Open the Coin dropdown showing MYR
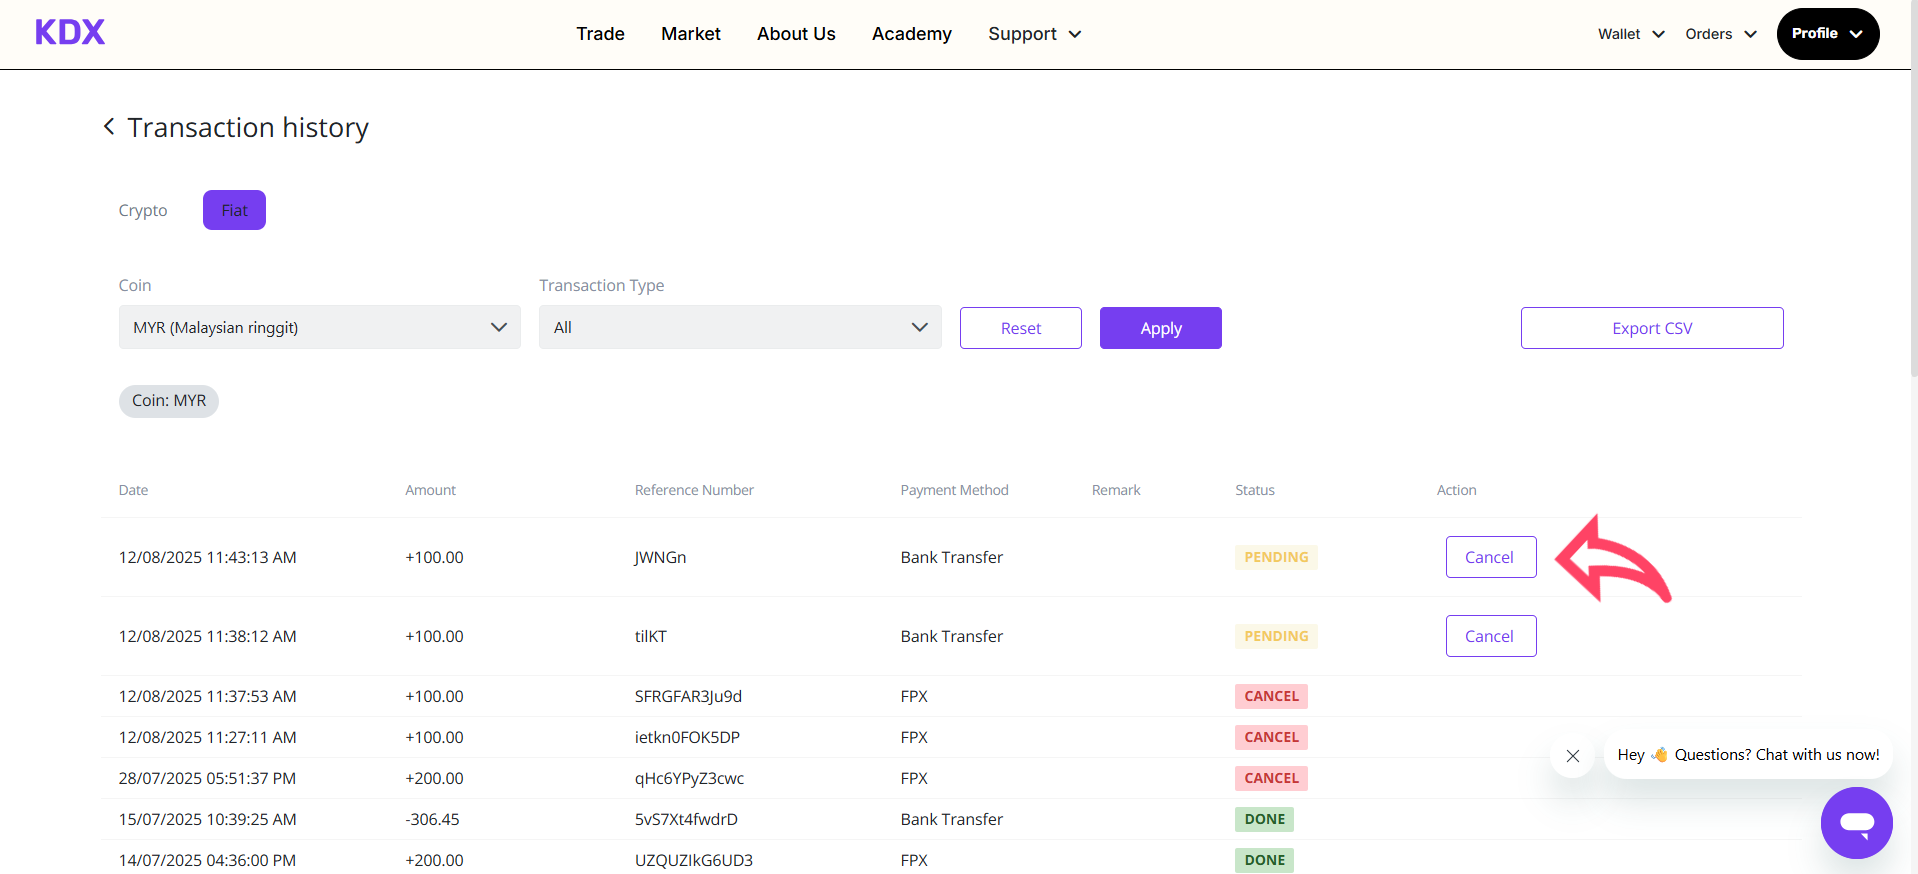Image resolution: width=1918 pixels, height=874 pixels. pos(320,327)
